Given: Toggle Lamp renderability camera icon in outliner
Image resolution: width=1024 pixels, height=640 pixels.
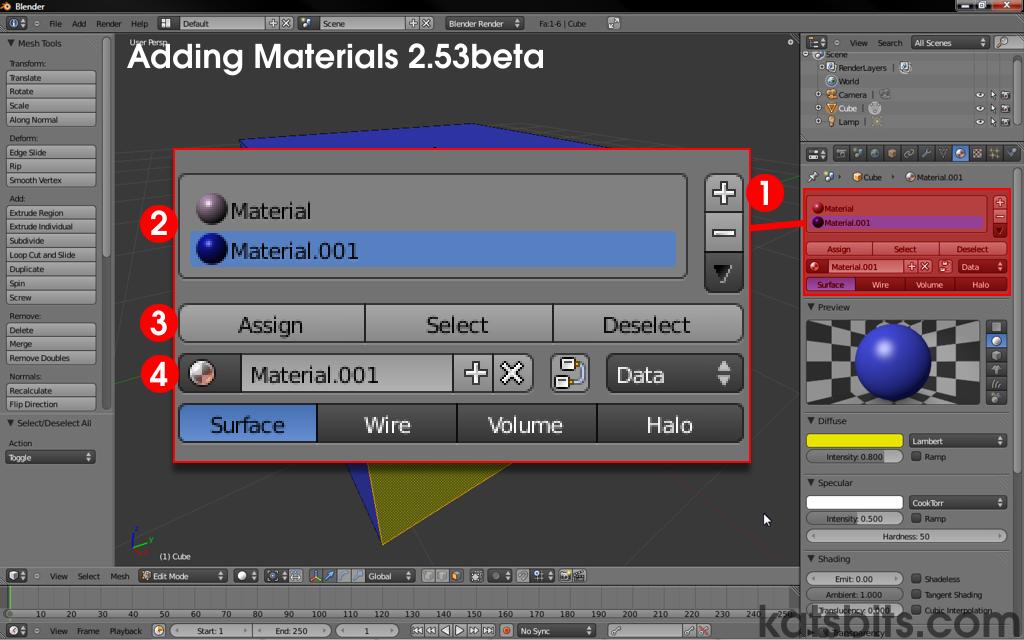Looking at the screenshot, I should [x=1006, y=122].
